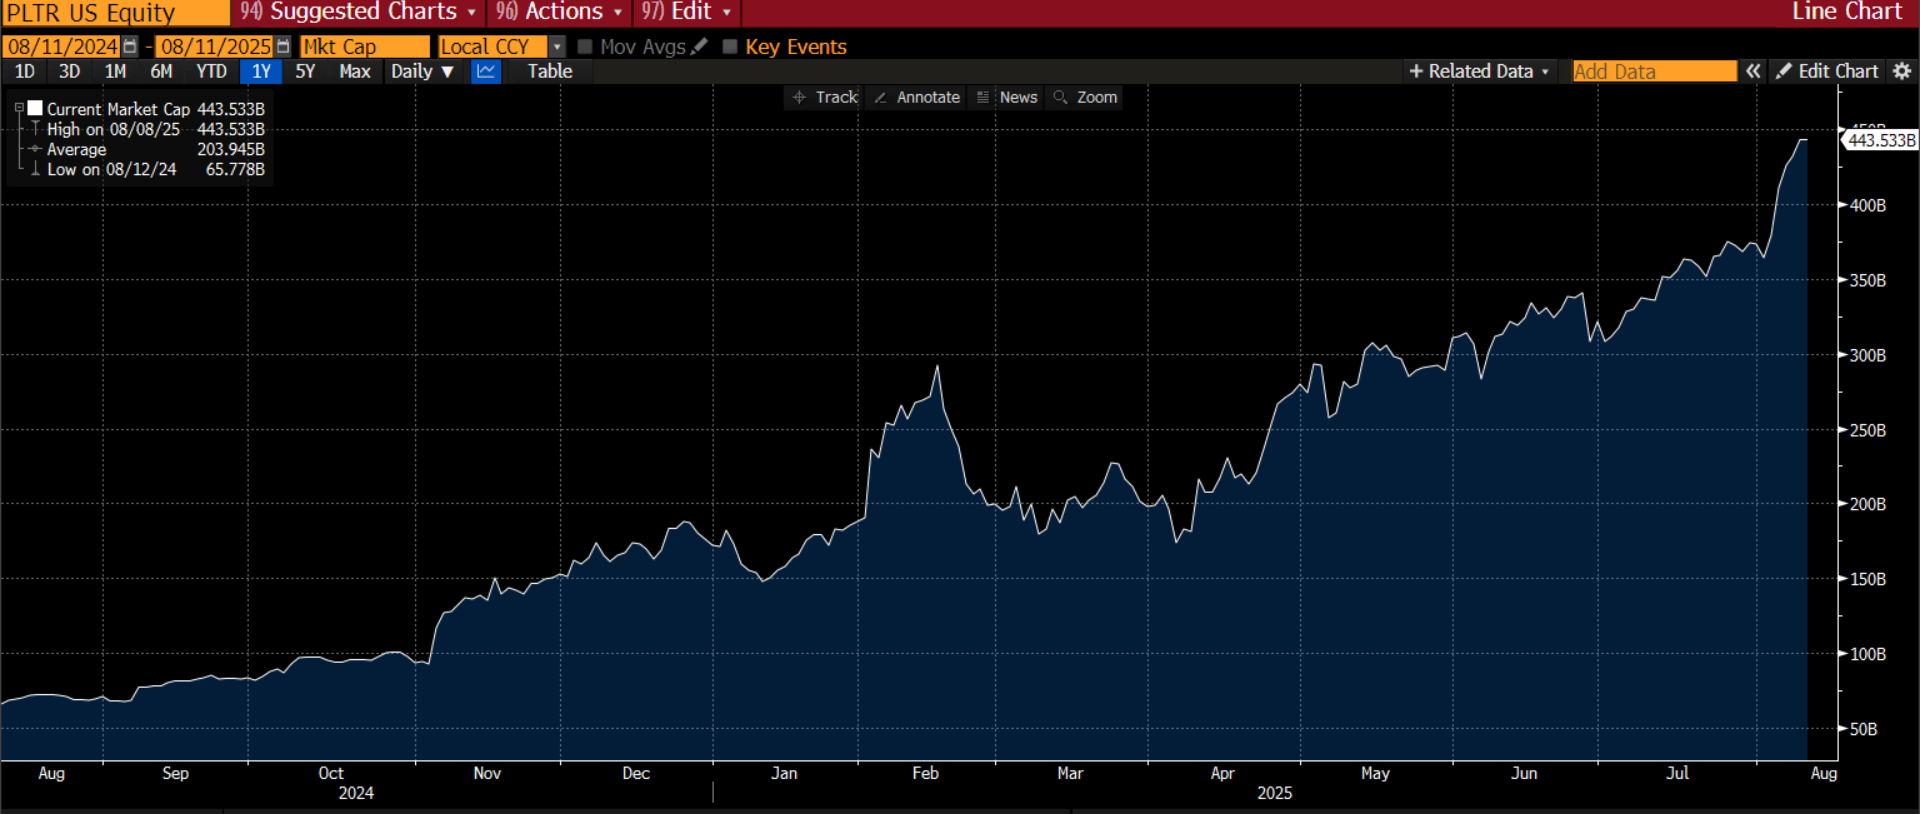This screenshot has height=814, width=1920.
Task: Click the line chart view icon
Action: coord(486,71)
